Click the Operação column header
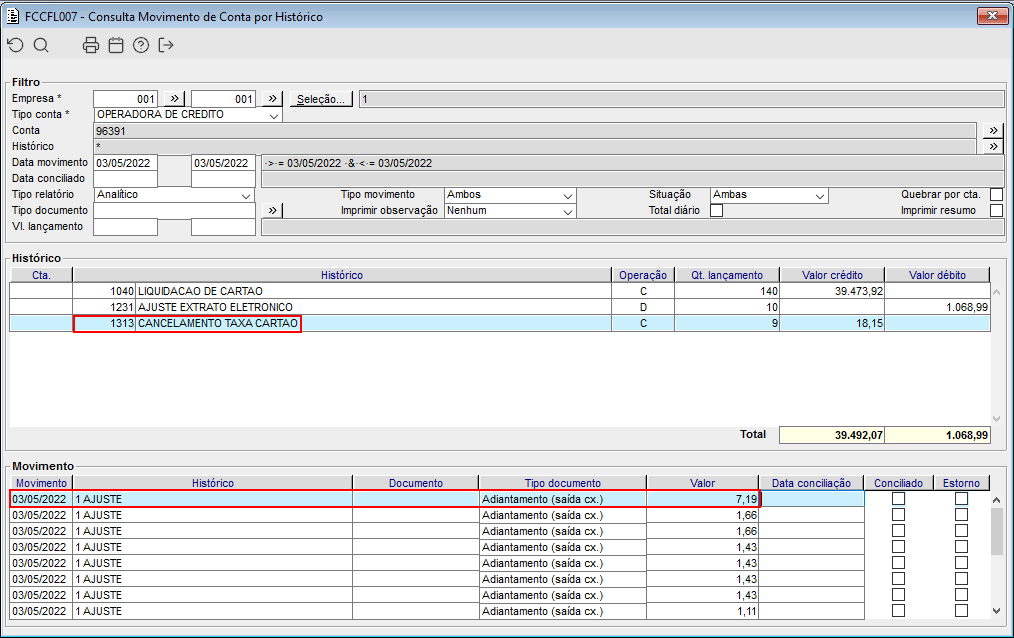1014x638 pixels. click(643, 275)
